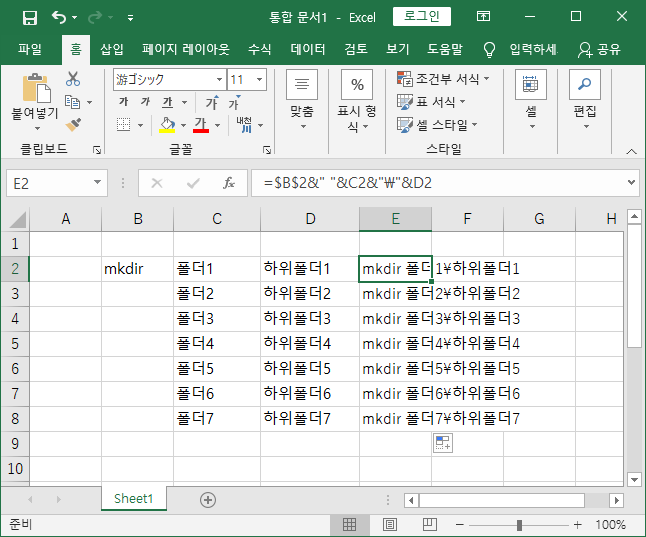646x537 pixels.
Task: Open fill color dropdown arrow
Action: tap(183, 125)
